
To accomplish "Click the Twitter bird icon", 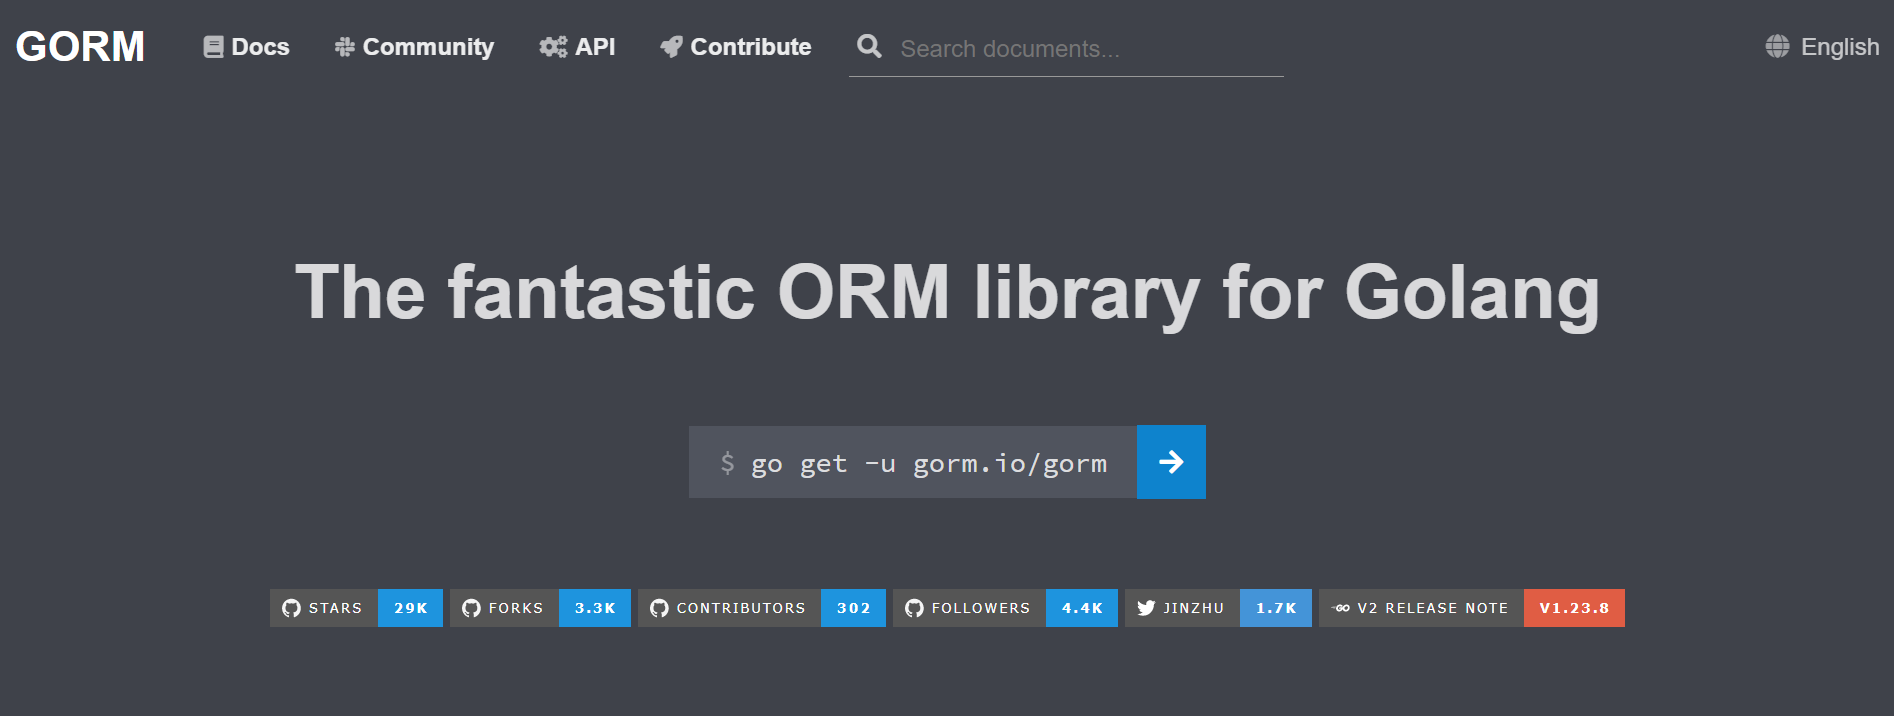I will click(1146, 608).
